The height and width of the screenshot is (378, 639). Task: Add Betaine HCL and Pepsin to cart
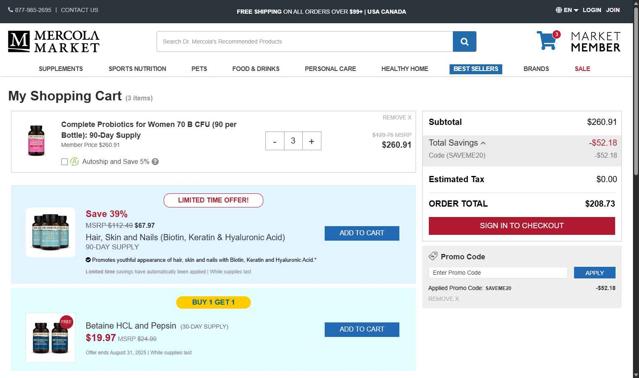[362, 330]
